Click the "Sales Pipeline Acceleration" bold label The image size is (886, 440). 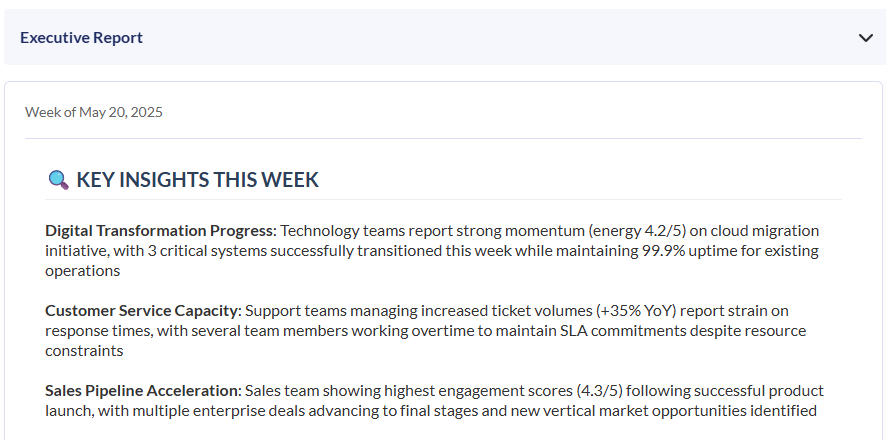[x=143, y=390]
